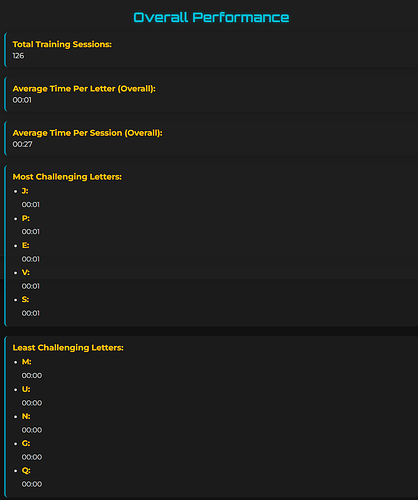
Task: Click the Least Challenging Letters heading
Action: tap(68, 348)
